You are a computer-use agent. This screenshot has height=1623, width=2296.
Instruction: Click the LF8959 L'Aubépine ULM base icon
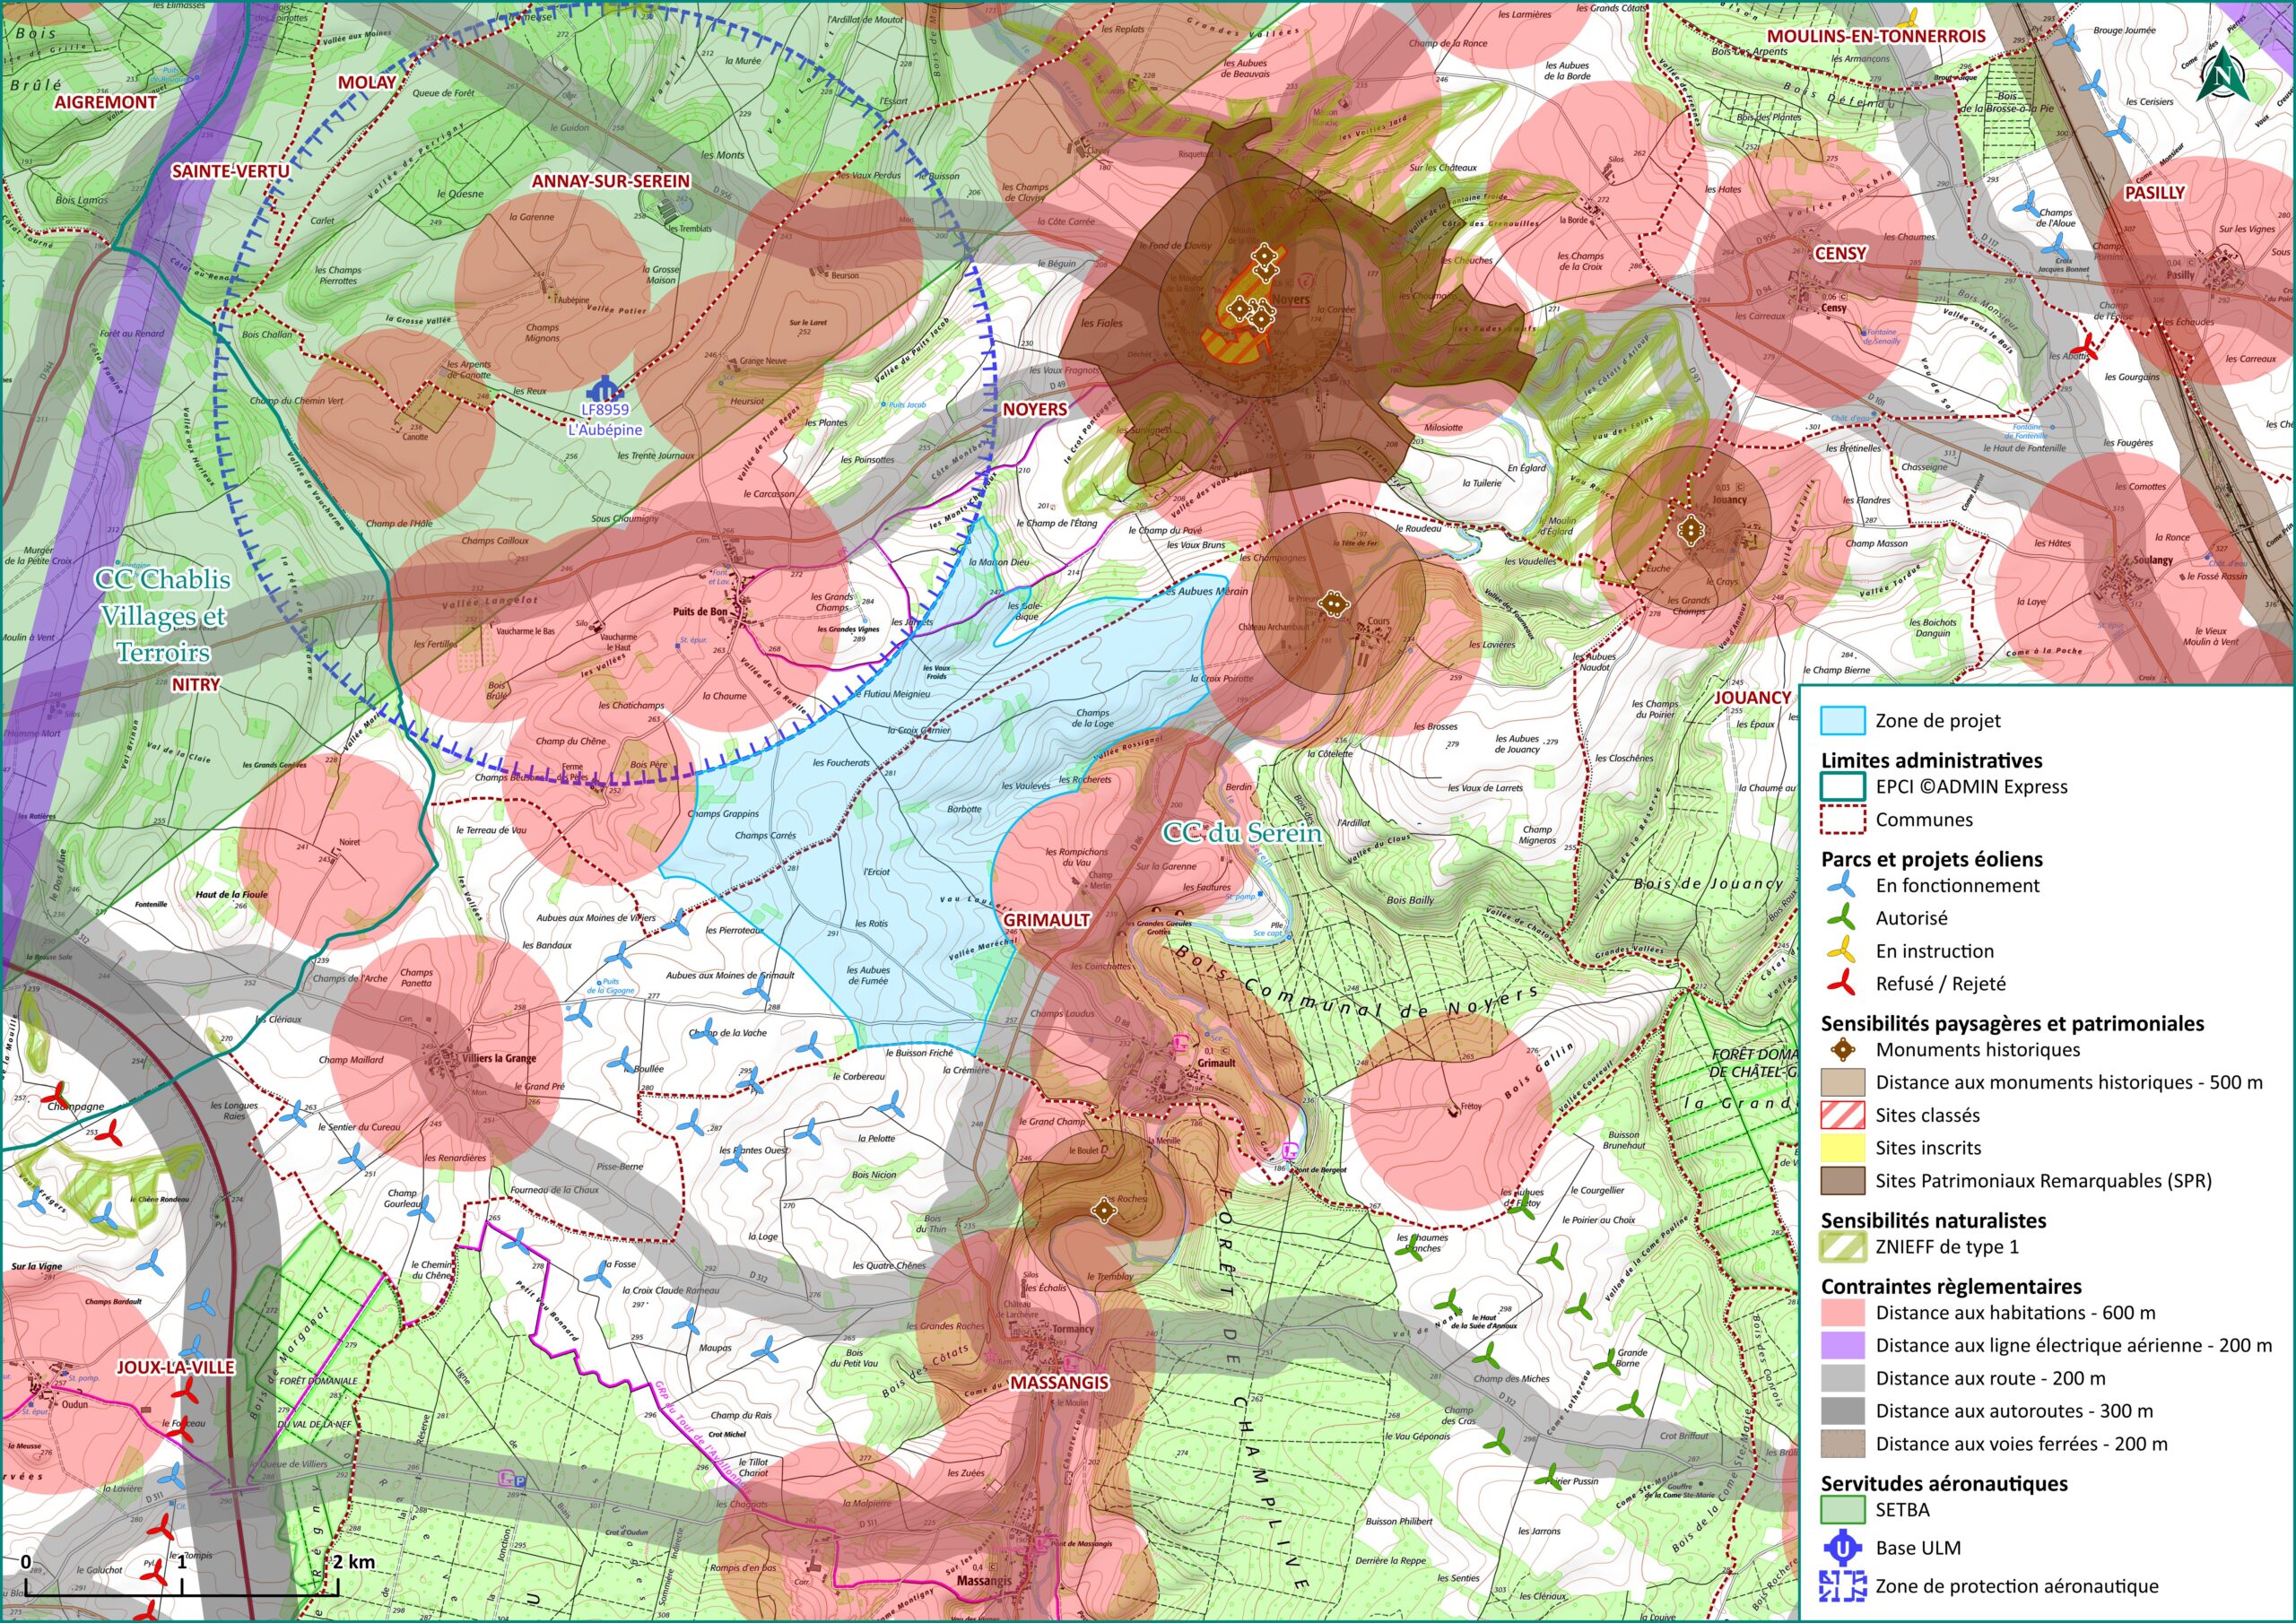coord(605,389)
